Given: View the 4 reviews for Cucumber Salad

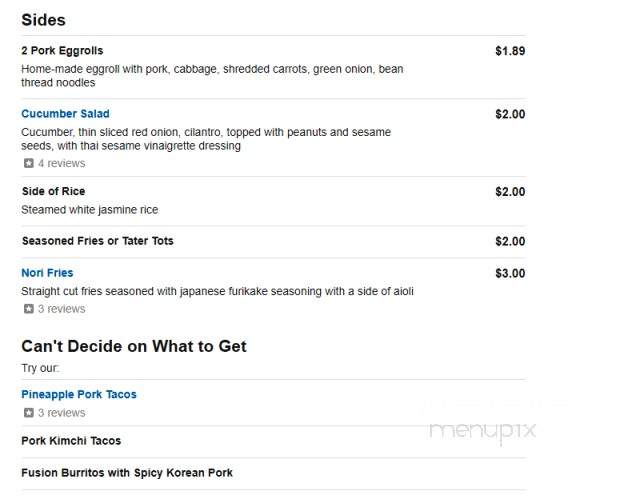Looking at the screenshot, I should tap(62, 163).
